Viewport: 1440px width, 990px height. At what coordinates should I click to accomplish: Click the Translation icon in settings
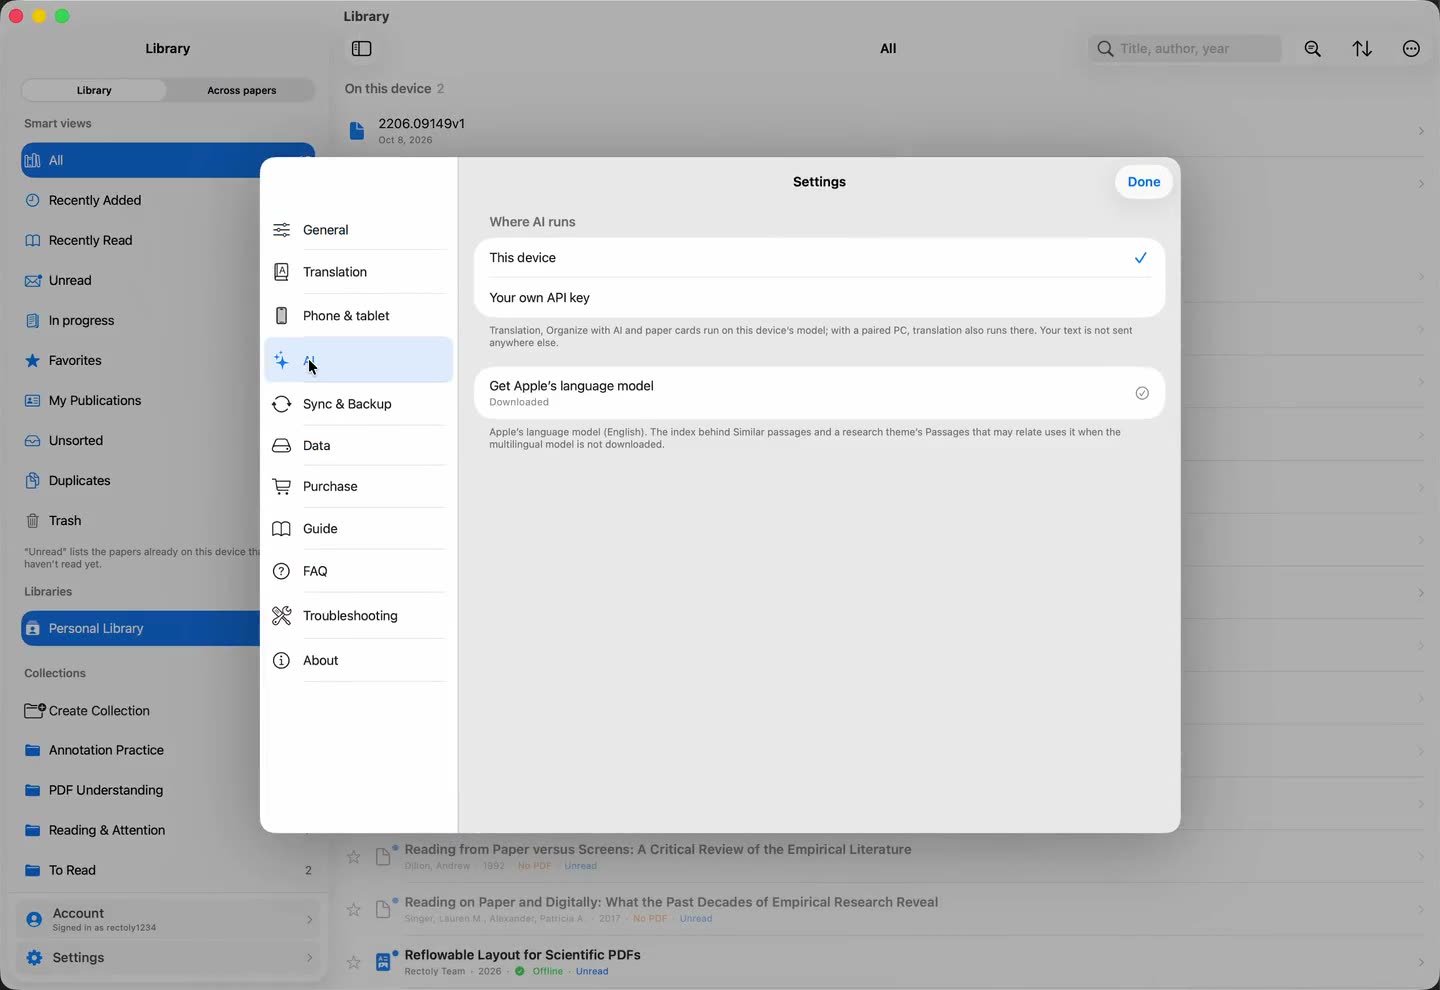[282, 272]
